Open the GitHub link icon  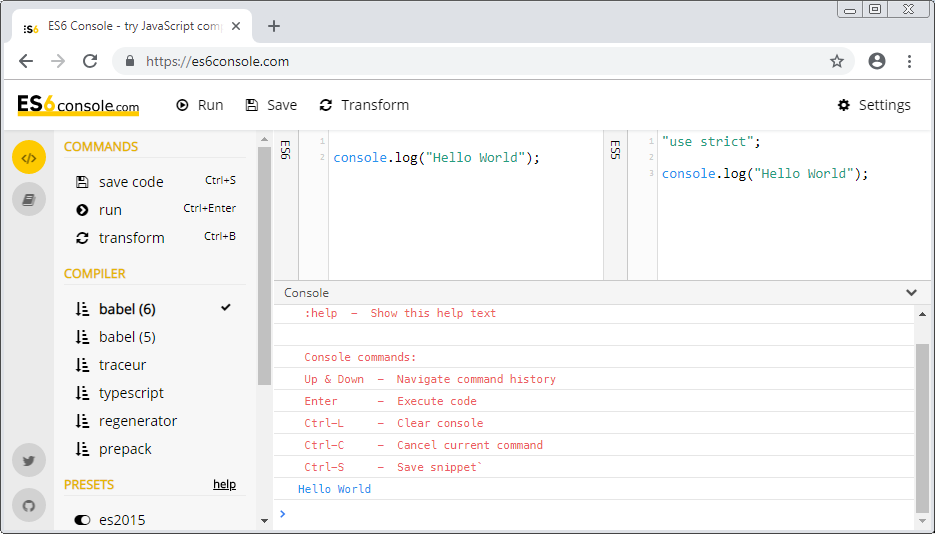tap(29, 505)
